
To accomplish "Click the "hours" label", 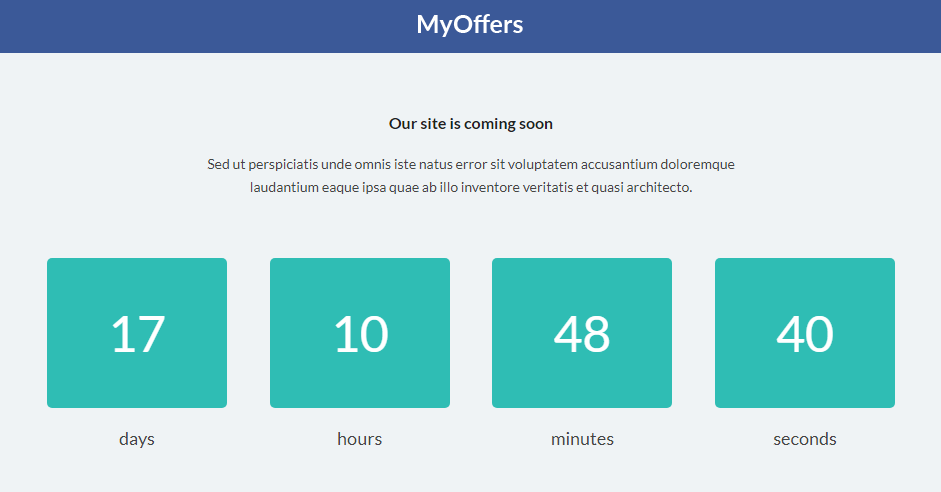I will 360,439.
